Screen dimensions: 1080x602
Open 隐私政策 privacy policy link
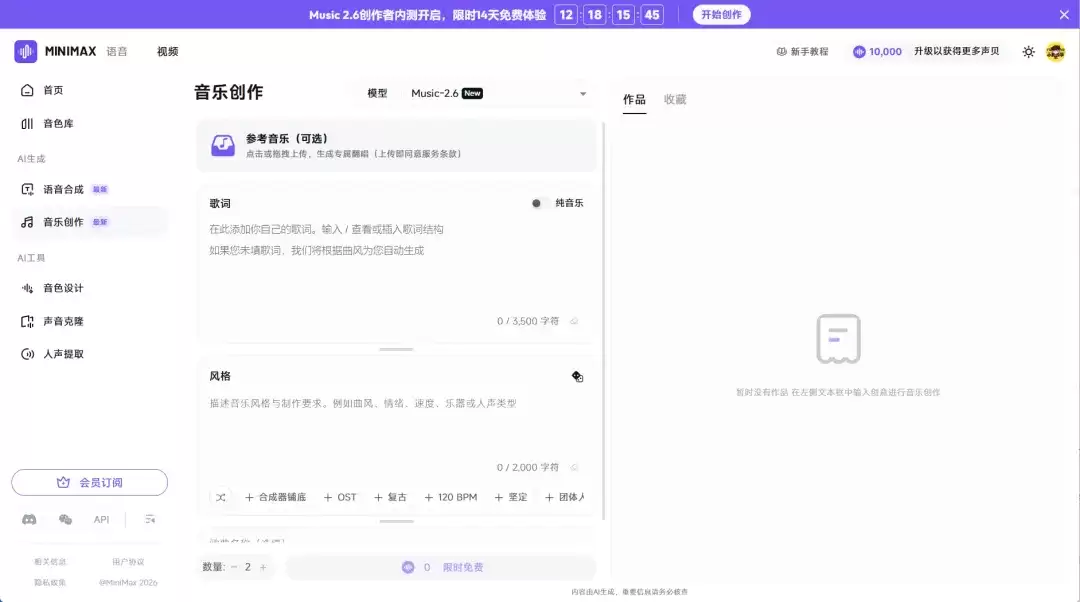(50, 583)
